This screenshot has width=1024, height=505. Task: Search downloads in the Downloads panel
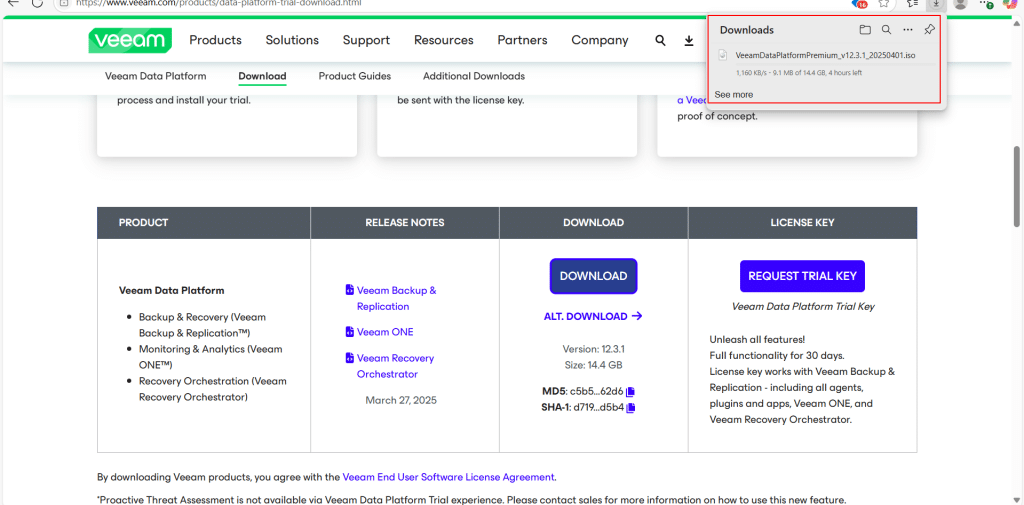pos(886,30)
